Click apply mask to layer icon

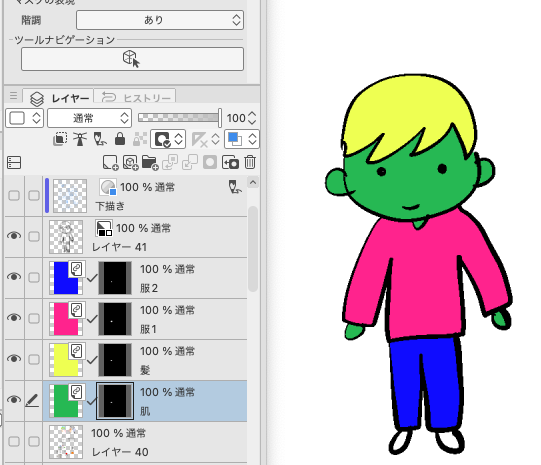(230, 162)
